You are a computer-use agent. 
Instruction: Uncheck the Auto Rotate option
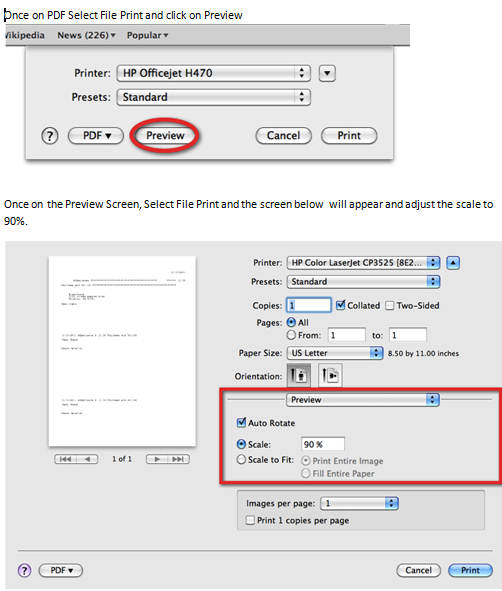tap(241, 422)
